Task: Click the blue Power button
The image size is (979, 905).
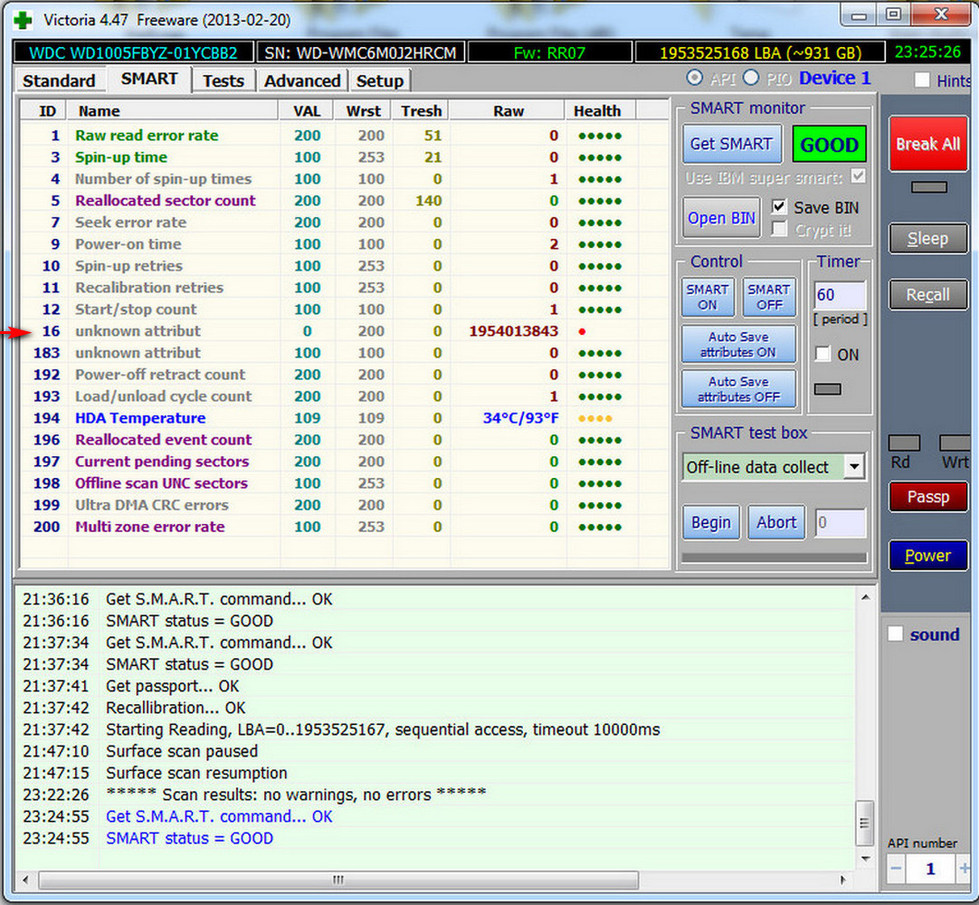Action: 927,556
